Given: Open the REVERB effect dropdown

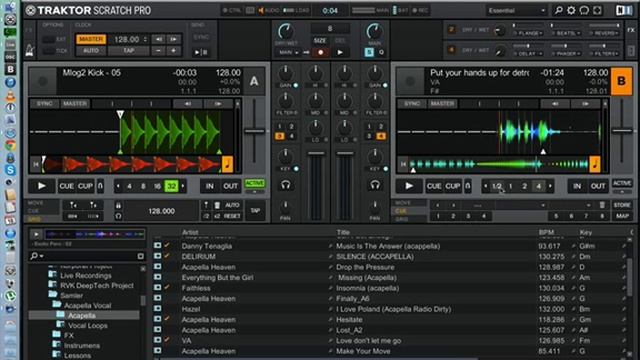Looking at the screenshot, I should (x=604, y=33).
